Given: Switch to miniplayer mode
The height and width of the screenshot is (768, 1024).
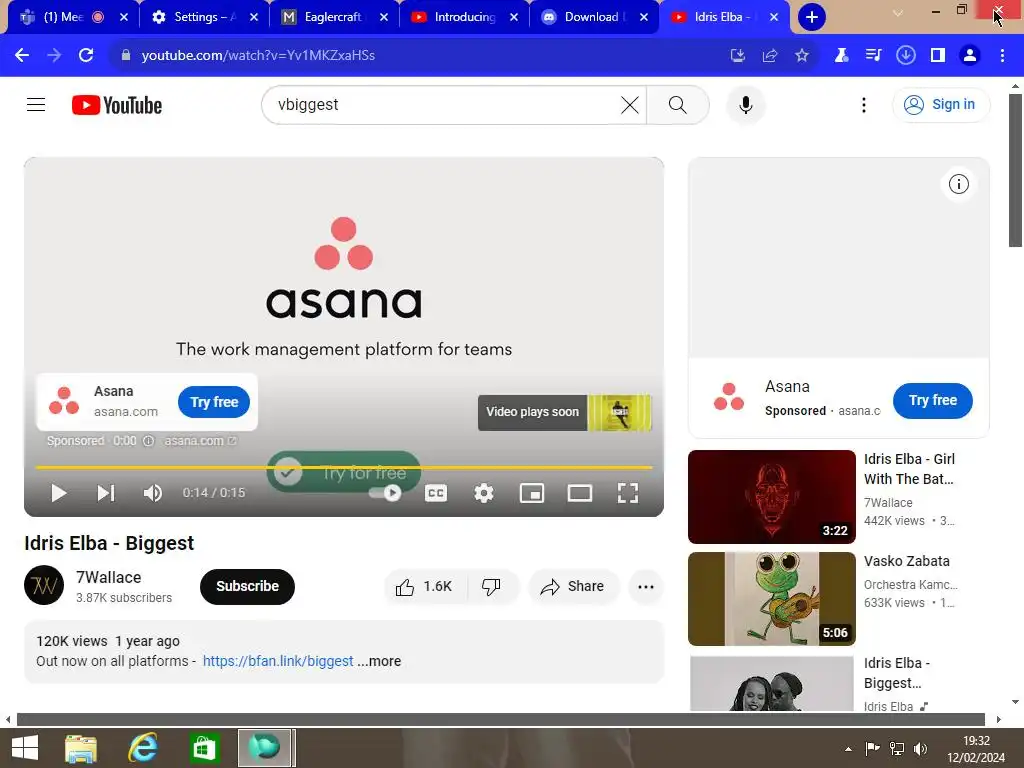Looking at the screenshot, I should [532, 493].
